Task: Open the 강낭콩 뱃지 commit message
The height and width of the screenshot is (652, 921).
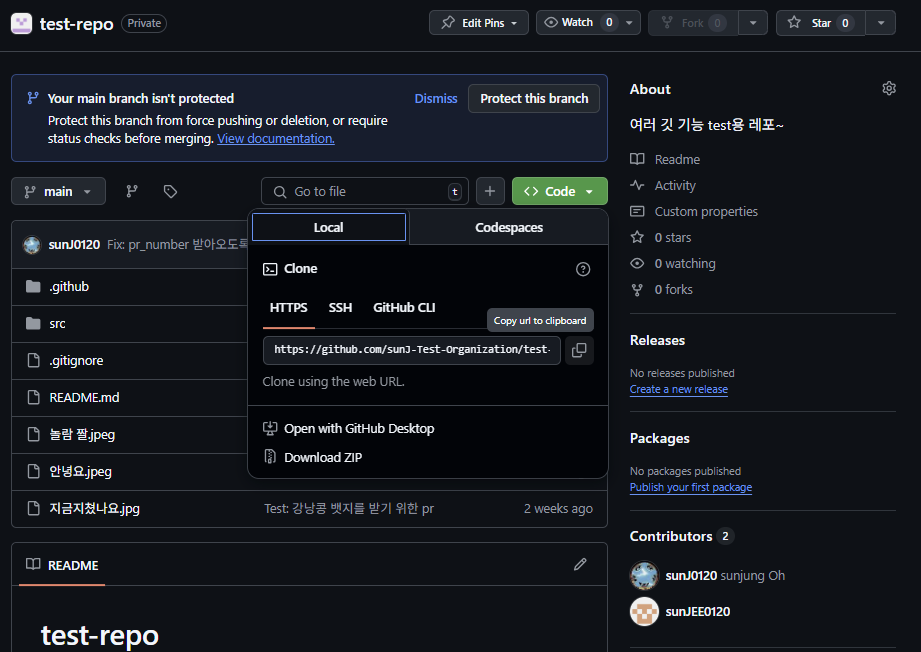Action: (x=349, y=509)
